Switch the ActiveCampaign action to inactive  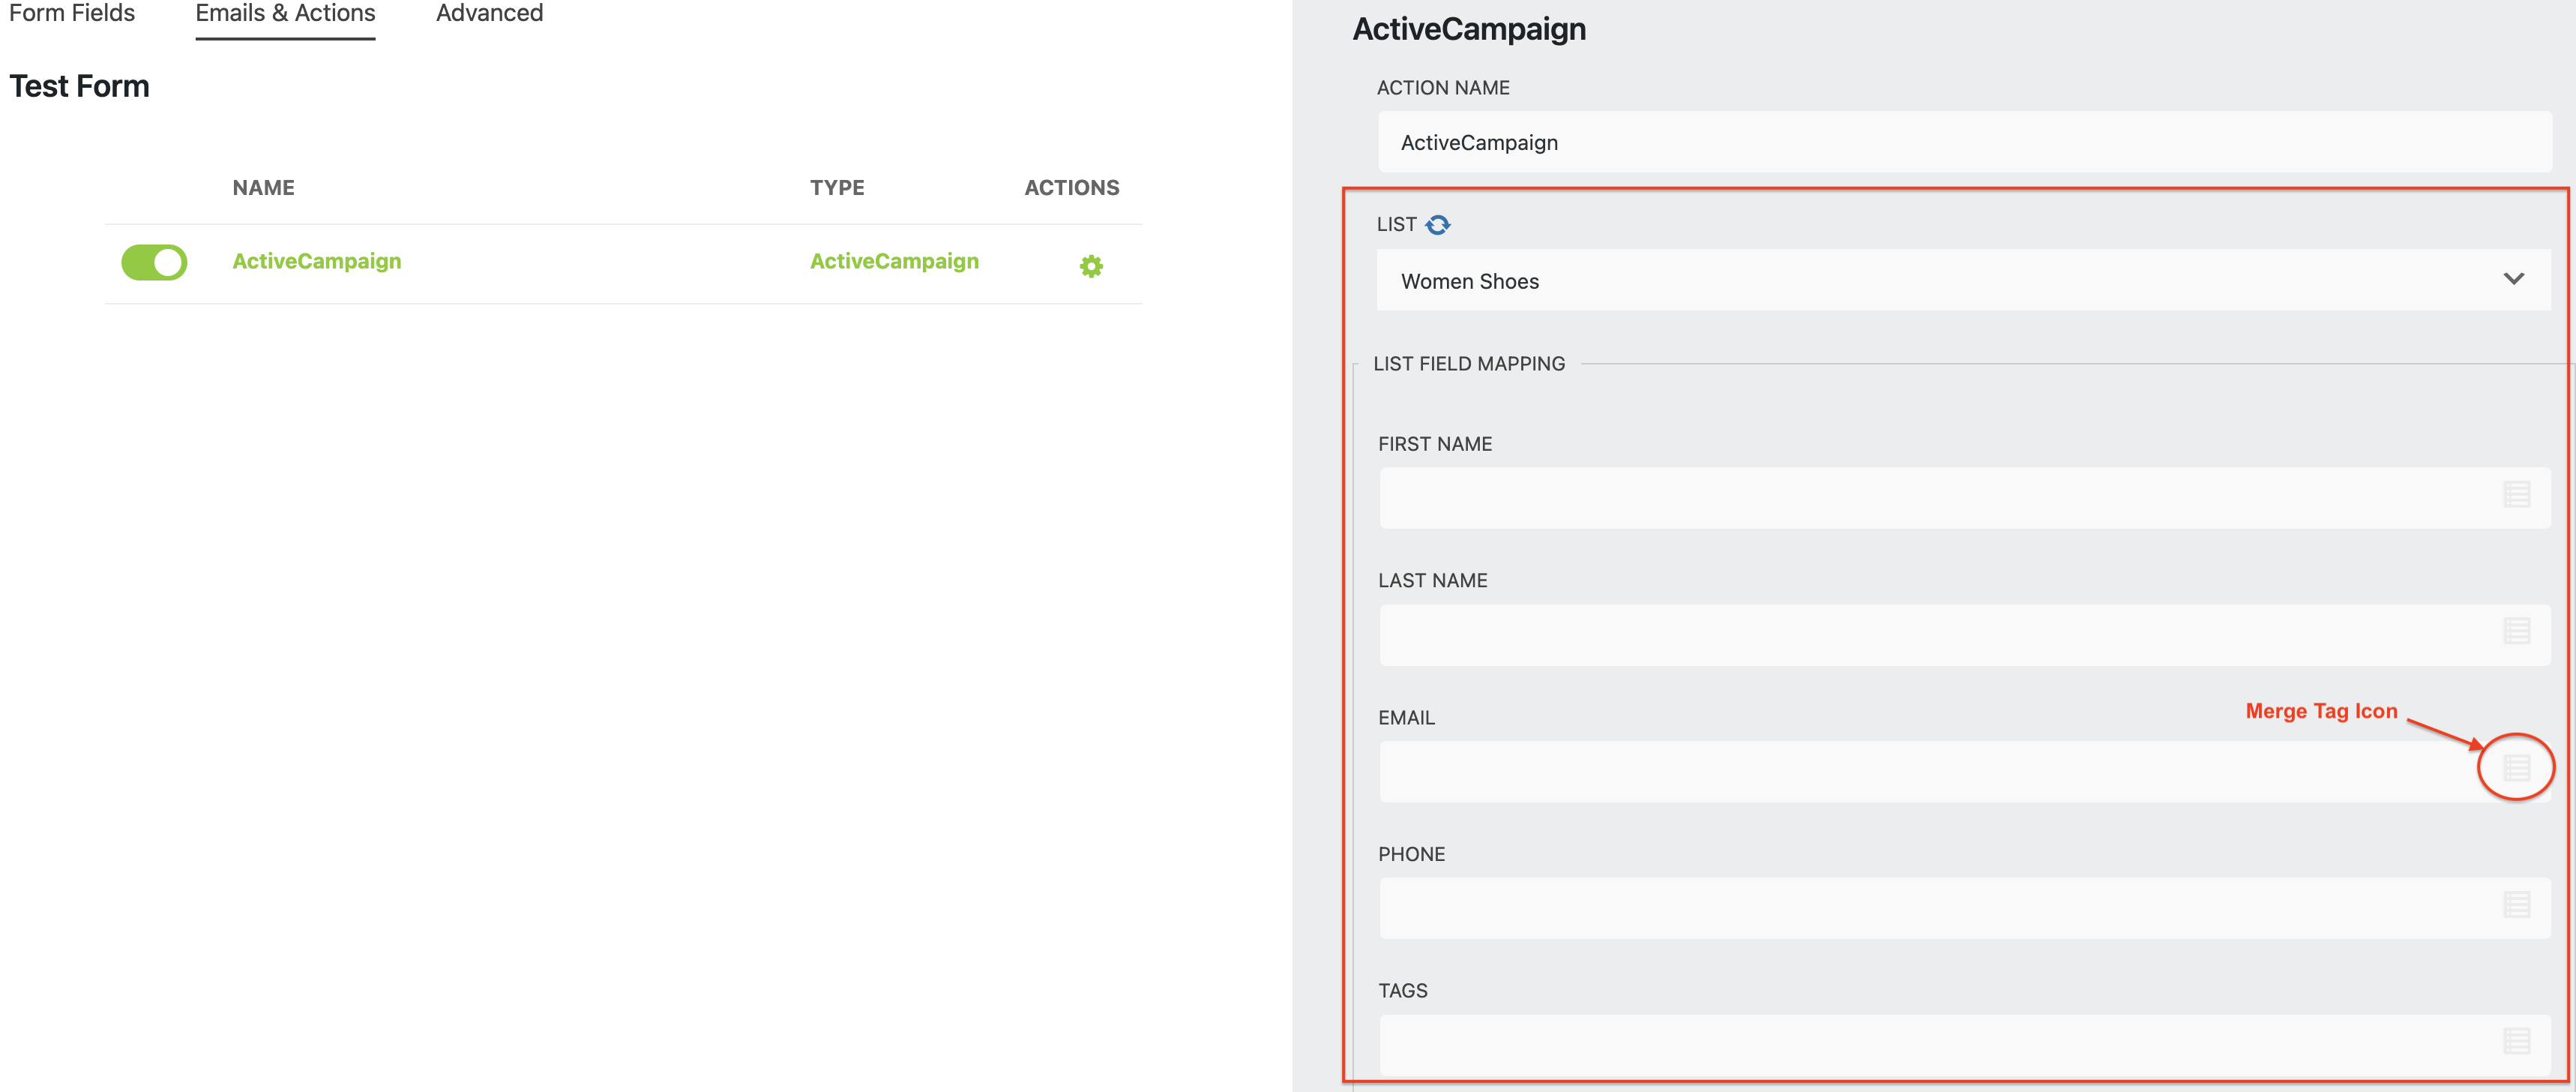click(154, 262)
